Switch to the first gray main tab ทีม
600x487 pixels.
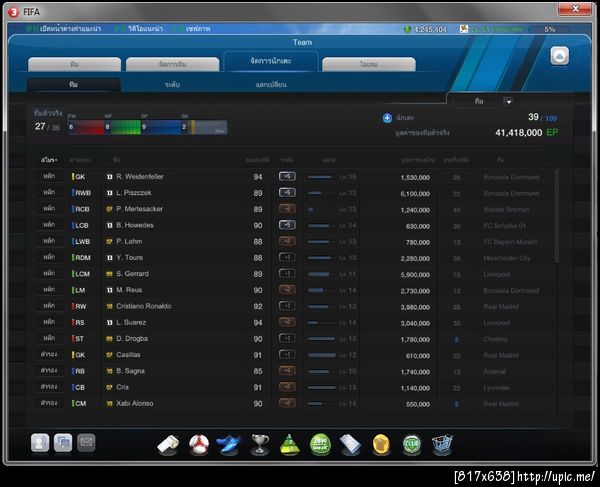coord(75,64)
